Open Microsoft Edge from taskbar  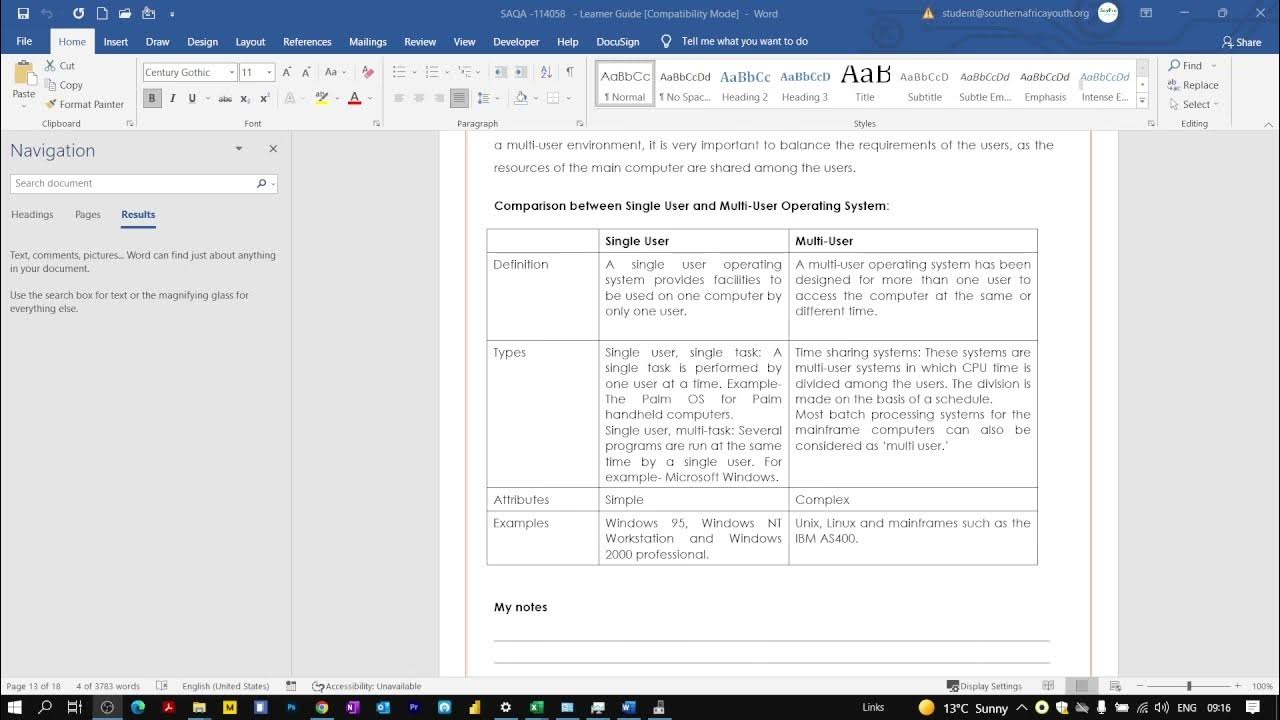pos(138,707)
